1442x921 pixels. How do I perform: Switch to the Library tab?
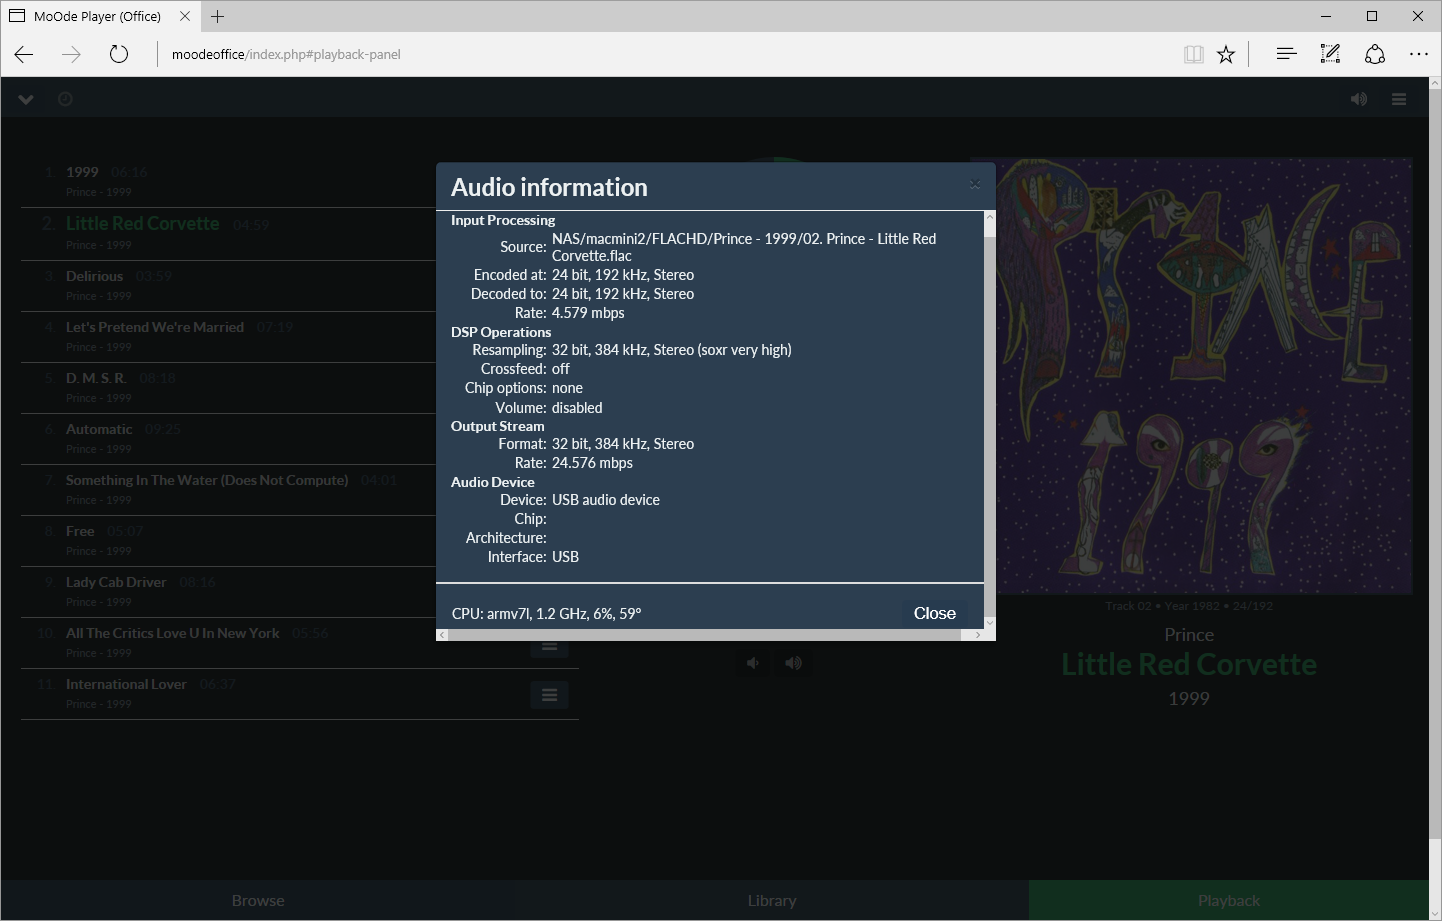772,900
